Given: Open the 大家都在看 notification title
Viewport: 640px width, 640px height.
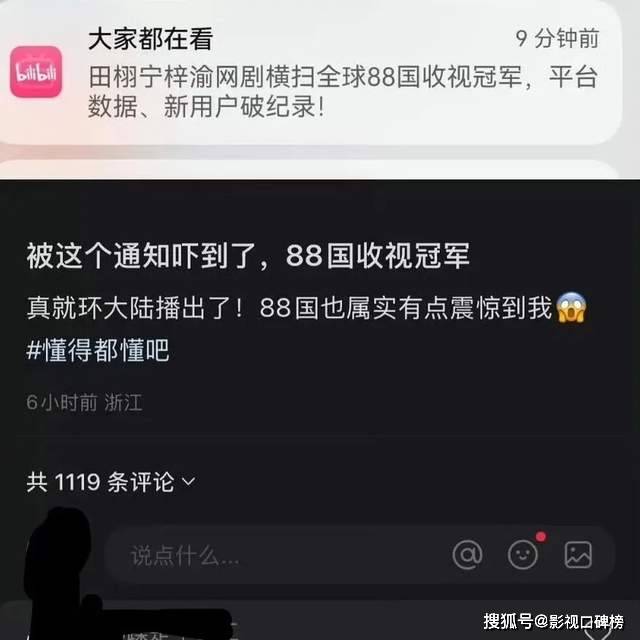Looking at the screenshot, I should (x=151, y=39).
